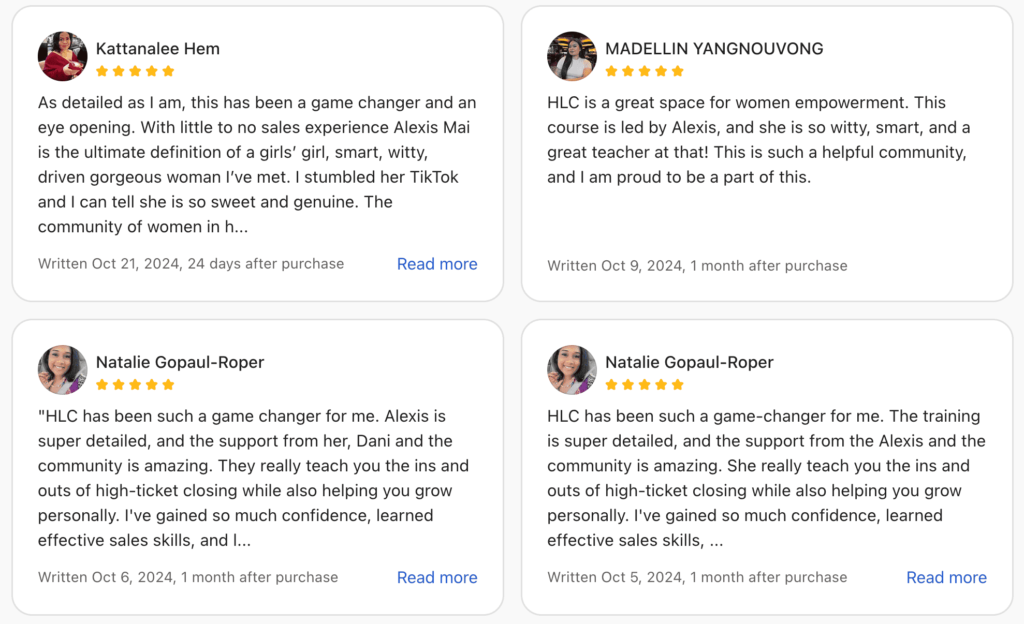
Task: Click the star rating under Kattanalee Hem
Action: 135,71
